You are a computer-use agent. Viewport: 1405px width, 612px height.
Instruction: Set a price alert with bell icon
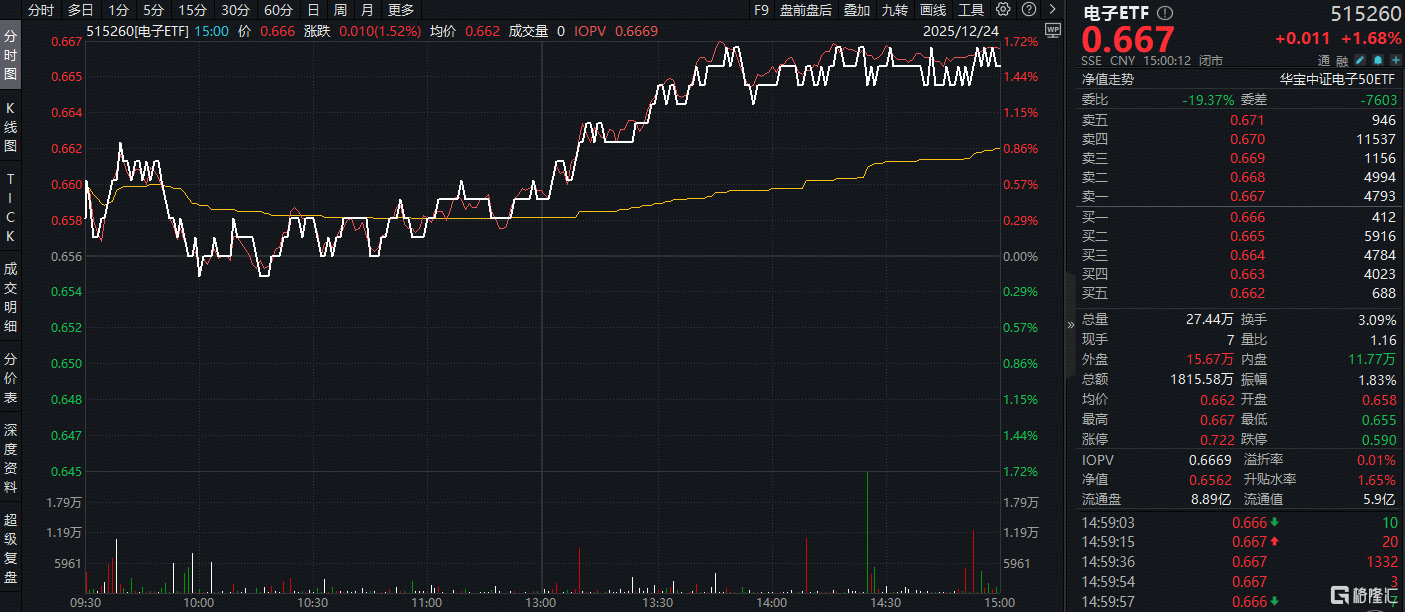pos(1379,59)
